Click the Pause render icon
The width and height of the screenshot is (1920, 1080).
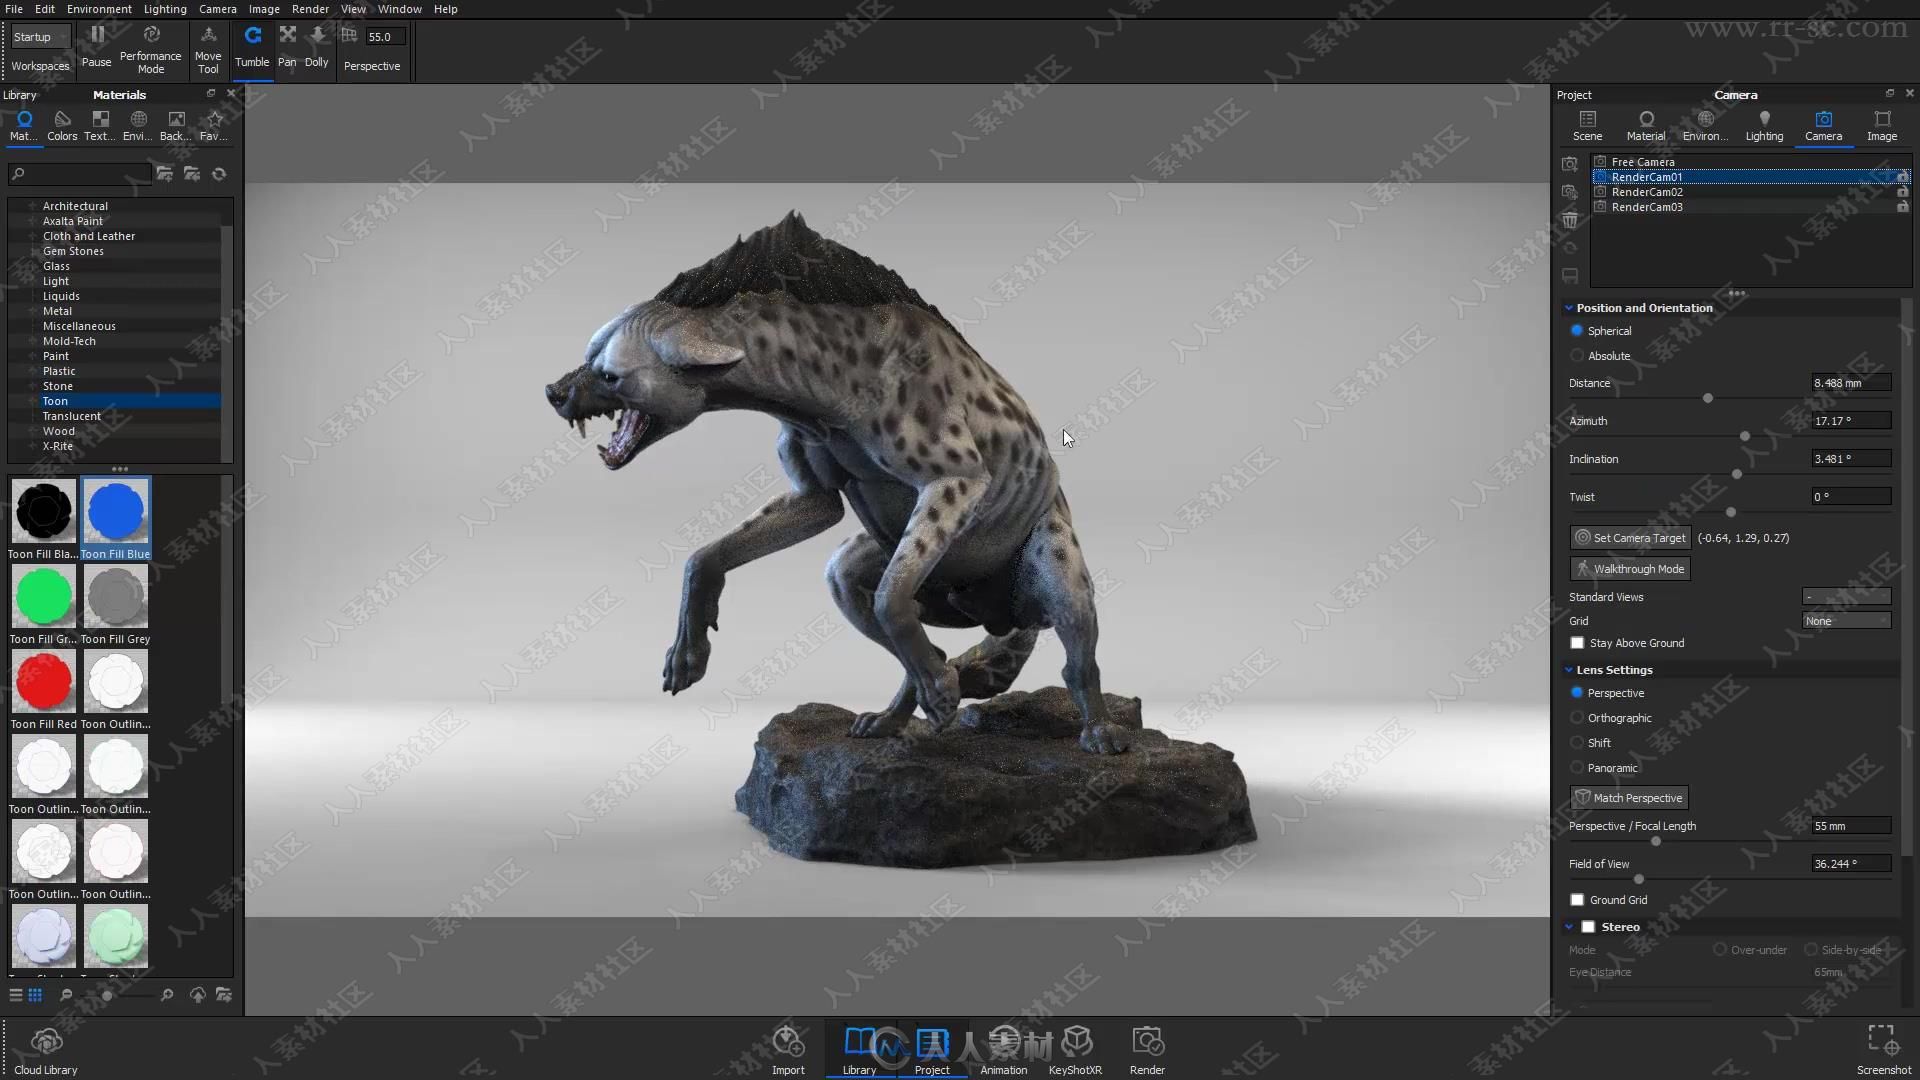[x=97, y=35]
